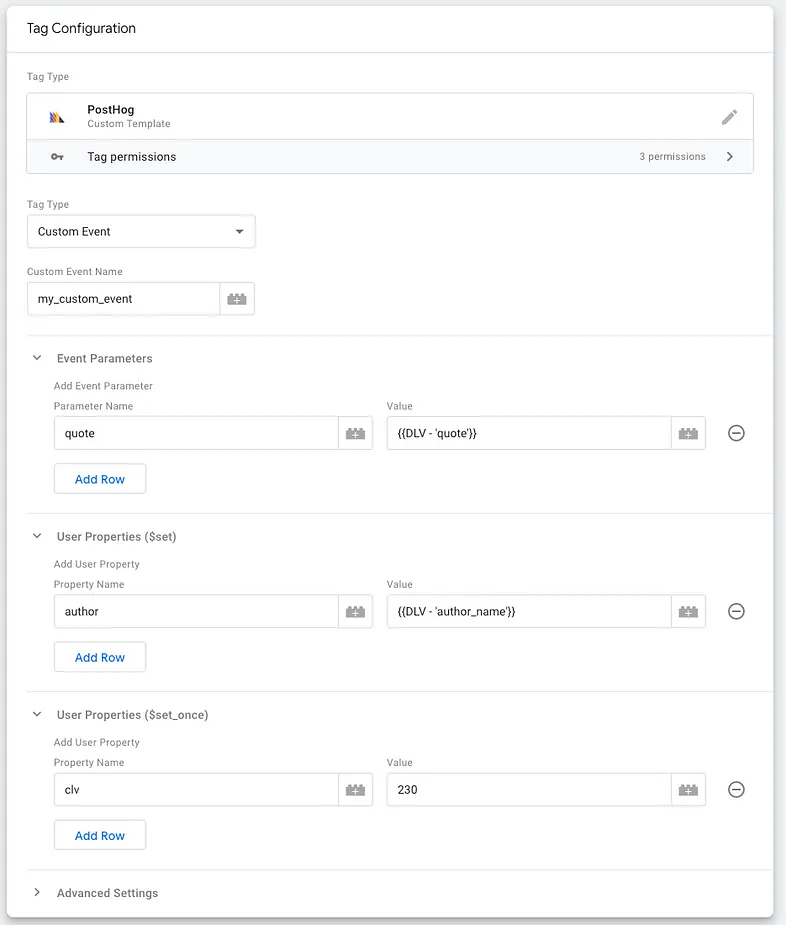The width and height of the screenshot is (786, 925).
Task: Select the Value field containing 230
Action: 520,789
